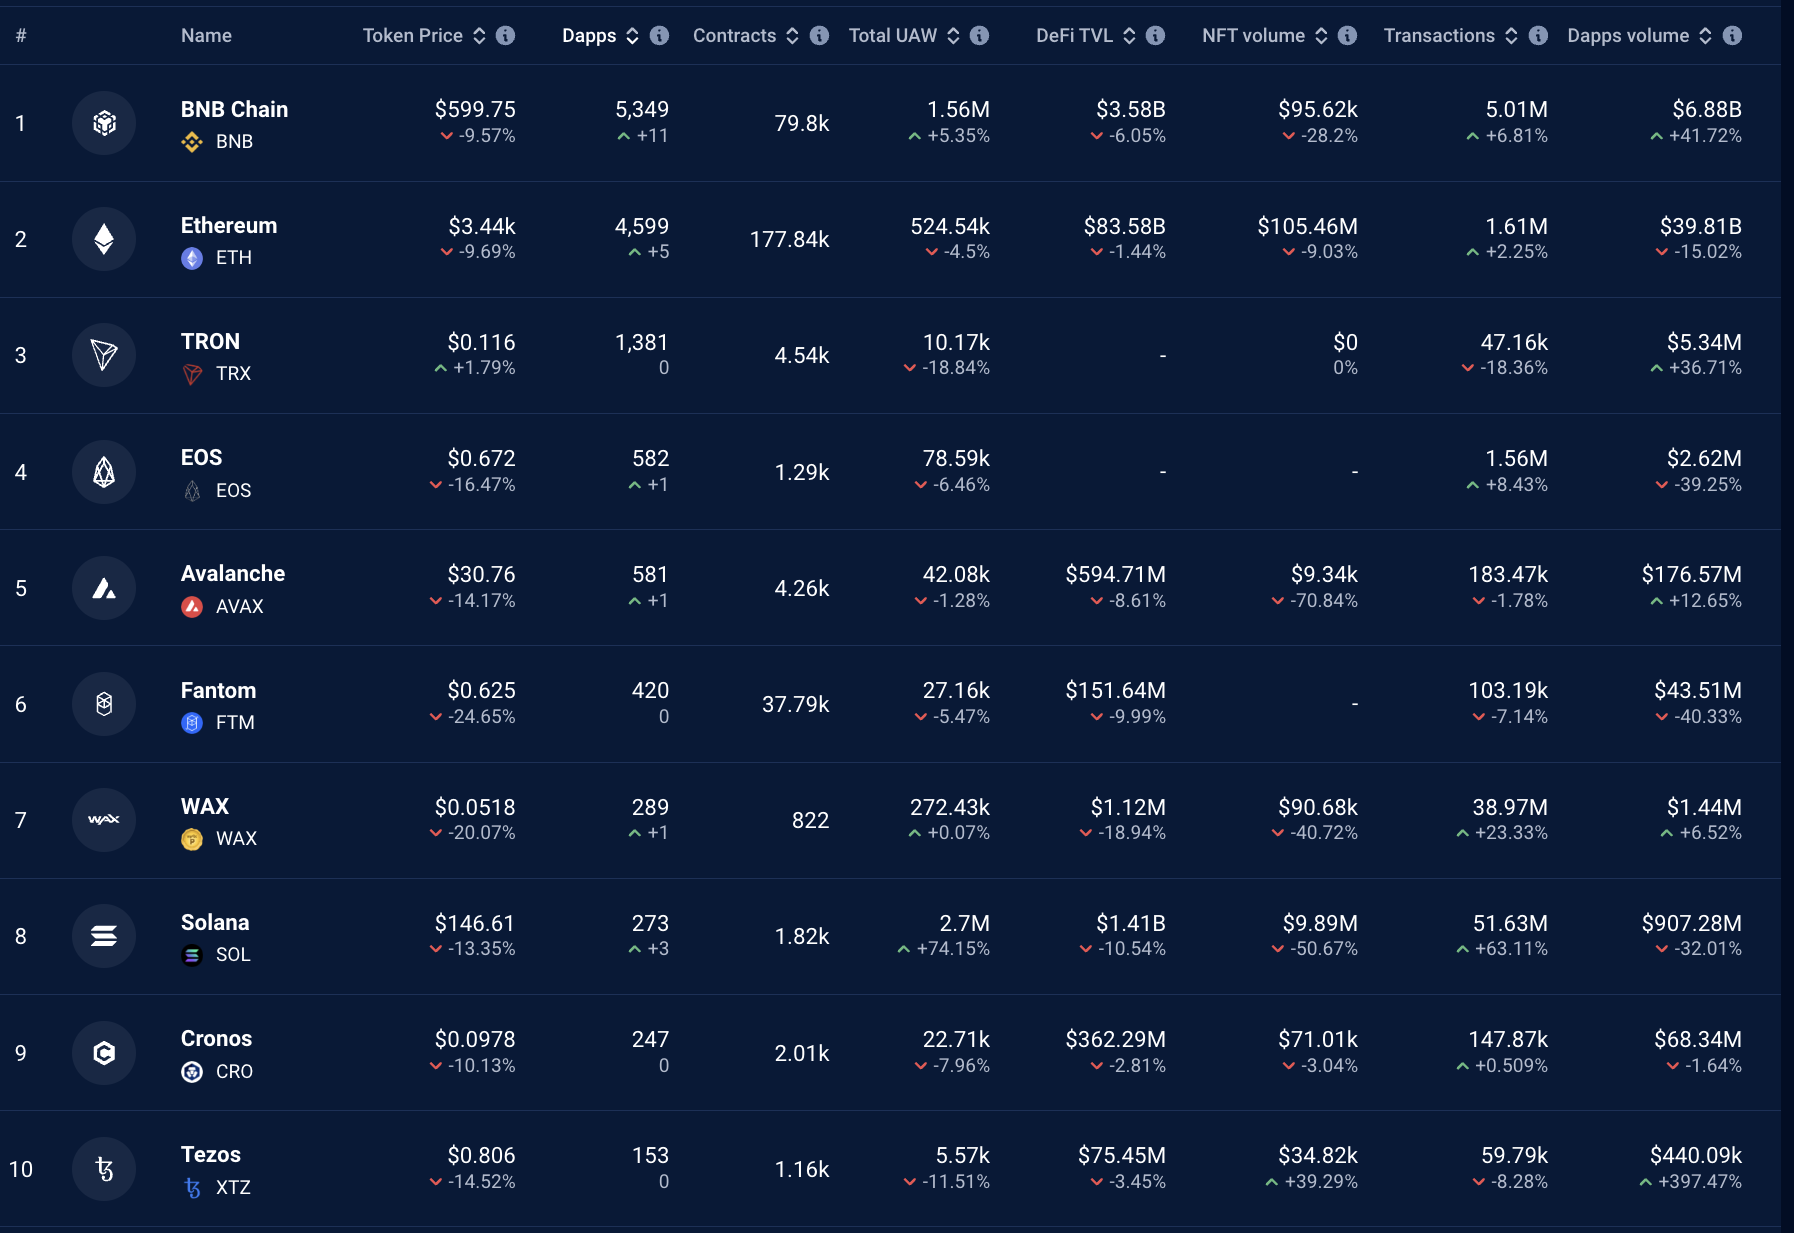
Task: Click the Transactions column header
Action: (x=1438, y=36)
